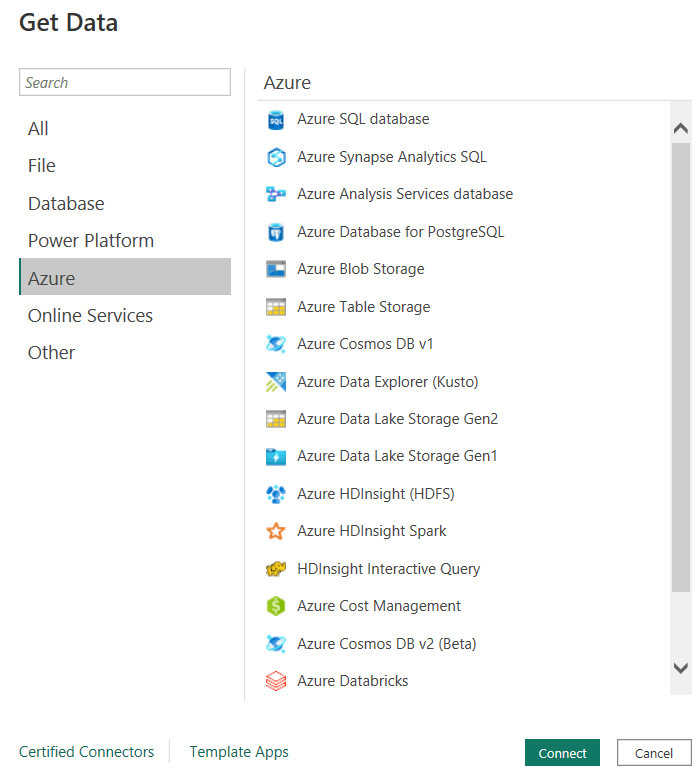Viewport: 698px width, 776px height.
Task: Select the Azure category
Action: (125, 276)
